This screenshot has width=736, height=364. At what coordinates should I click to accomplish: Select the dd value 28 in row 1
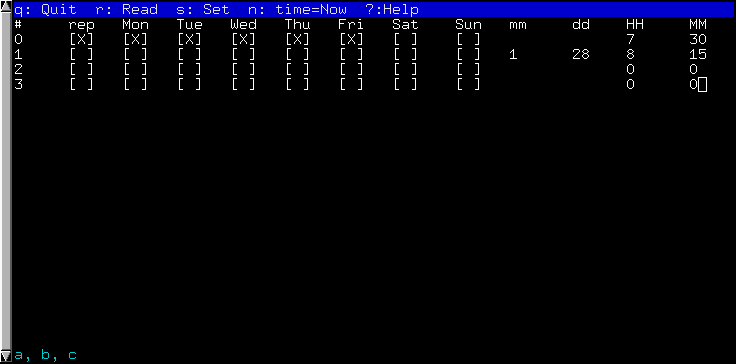581,55
